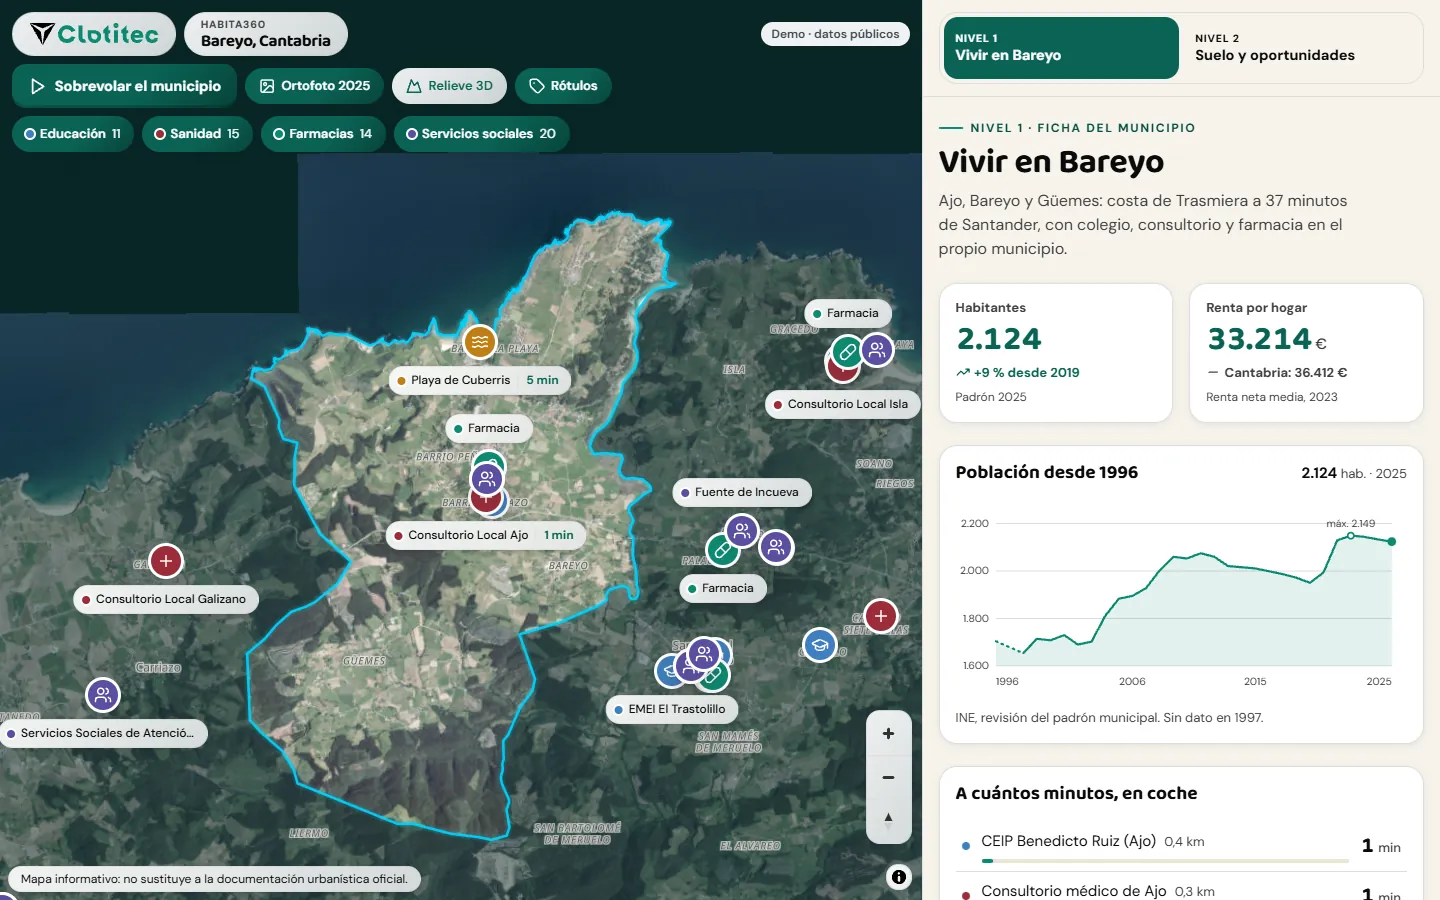Click map disclaimer 'Mapa informativo' note
This screenshot has width=1440, height=900.
(x=214, y=879)
